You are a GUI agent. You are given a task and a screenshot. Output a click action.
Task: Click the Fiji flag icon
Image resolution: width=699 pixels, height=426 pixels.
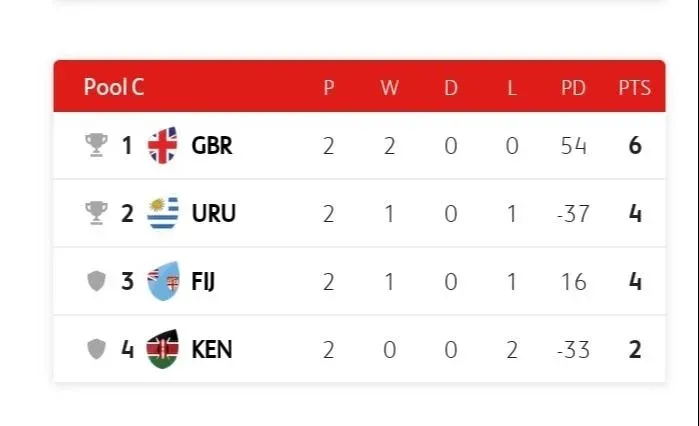tap(162, 282)
